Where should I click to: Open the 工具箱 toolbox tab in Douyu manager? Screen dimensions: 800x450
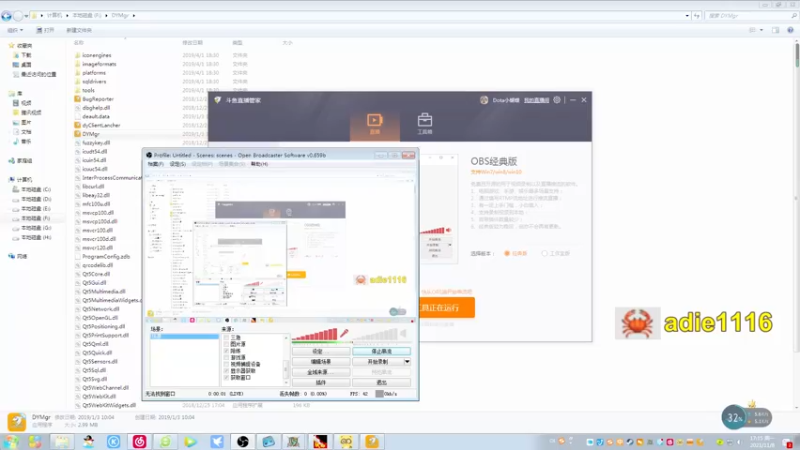(424, 124)
